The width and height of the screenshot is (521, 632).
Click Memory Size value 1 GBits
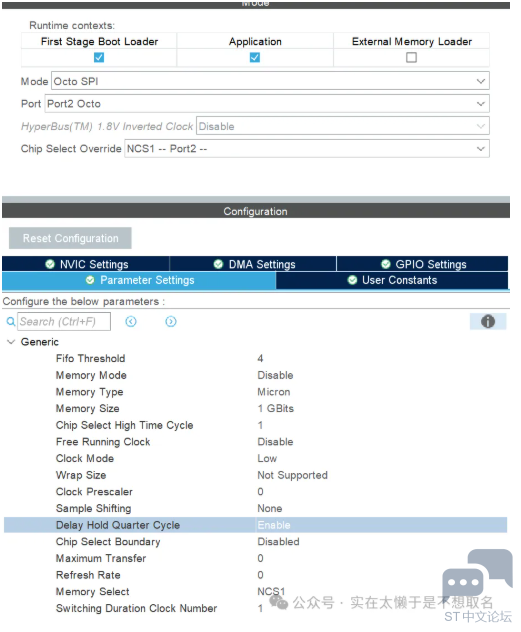(x=276, y=408)
